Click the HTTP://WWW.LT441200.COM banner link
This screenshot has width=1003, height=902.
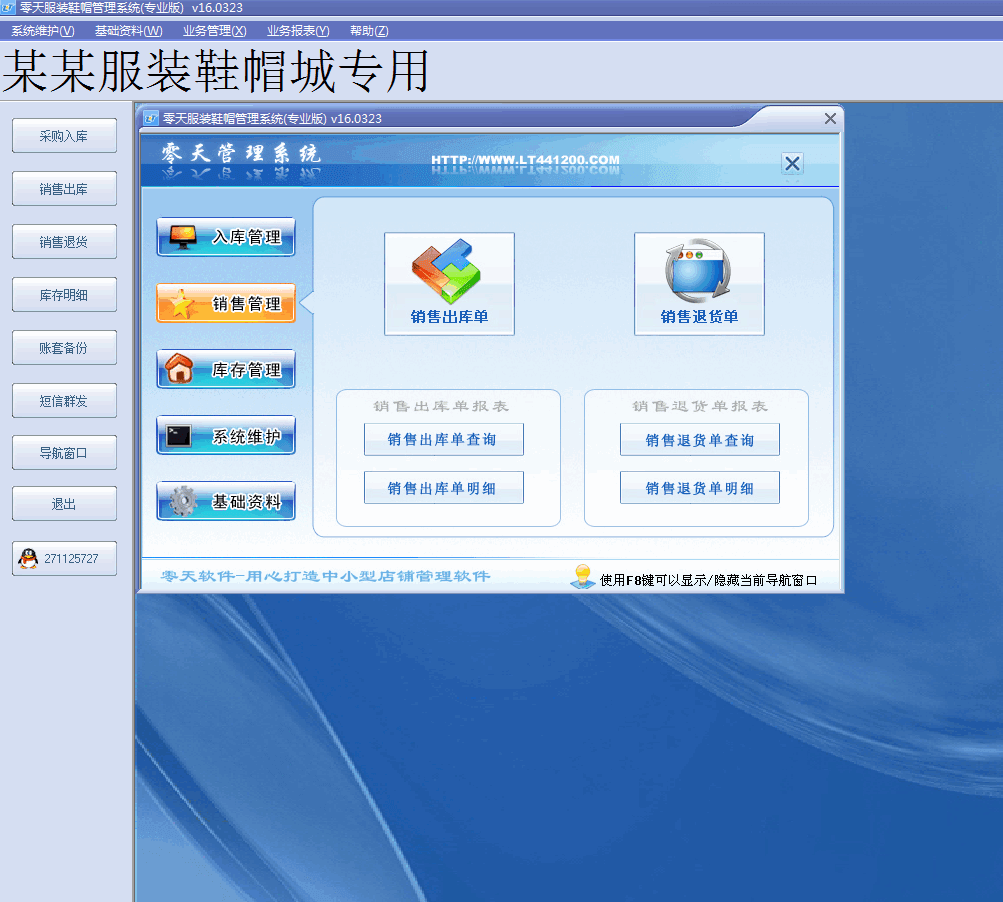pyautogui.click(x=525, y=160)
